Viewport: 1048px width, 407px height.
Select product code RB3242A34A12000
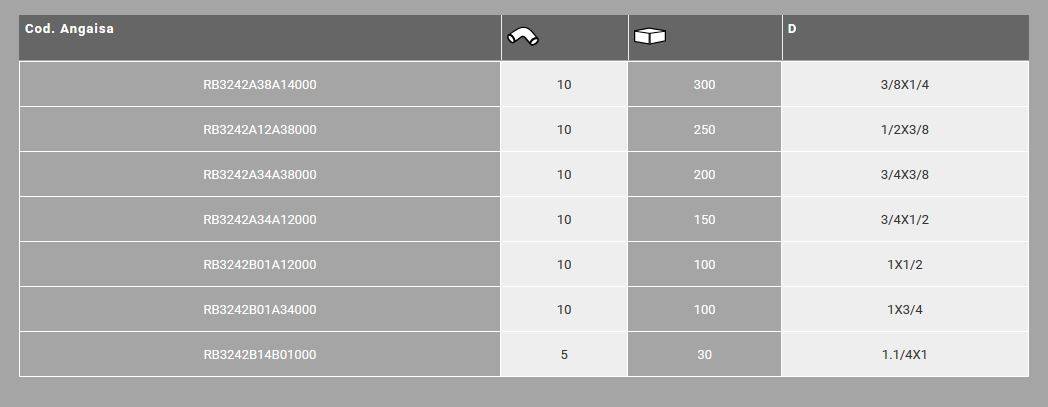[x=260, y=220]
